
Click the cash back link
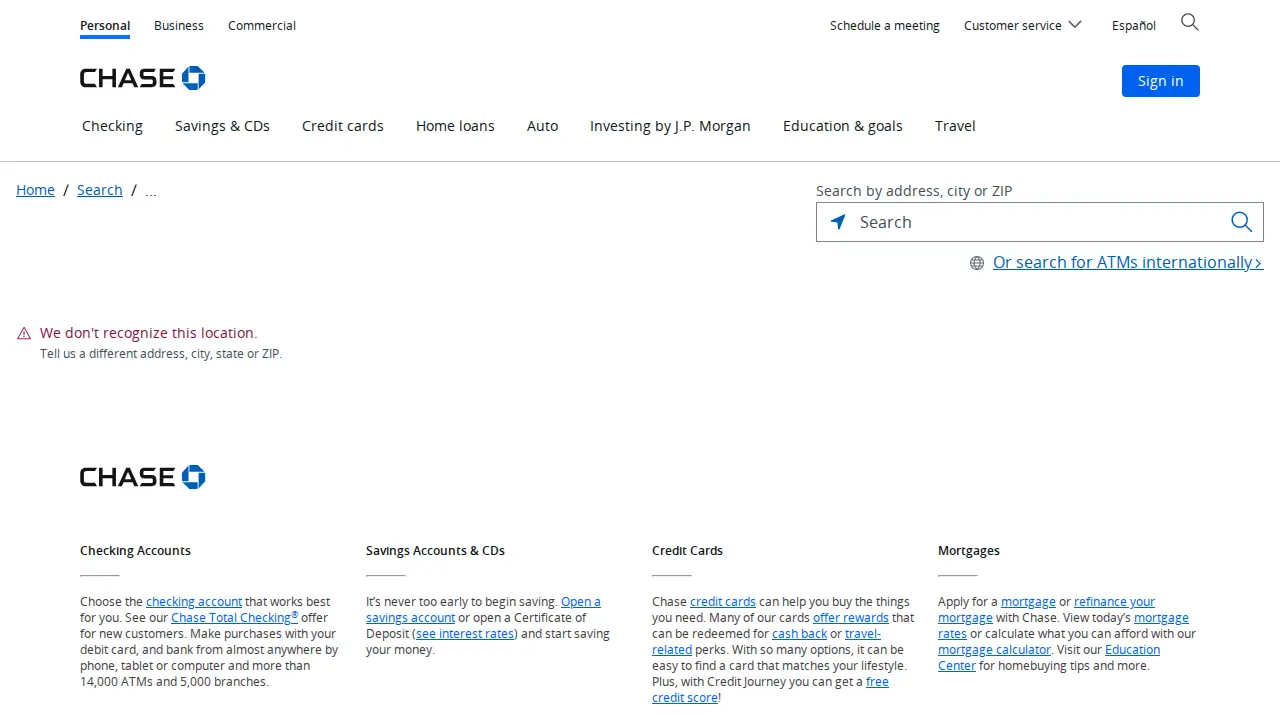tap(800, 634)
